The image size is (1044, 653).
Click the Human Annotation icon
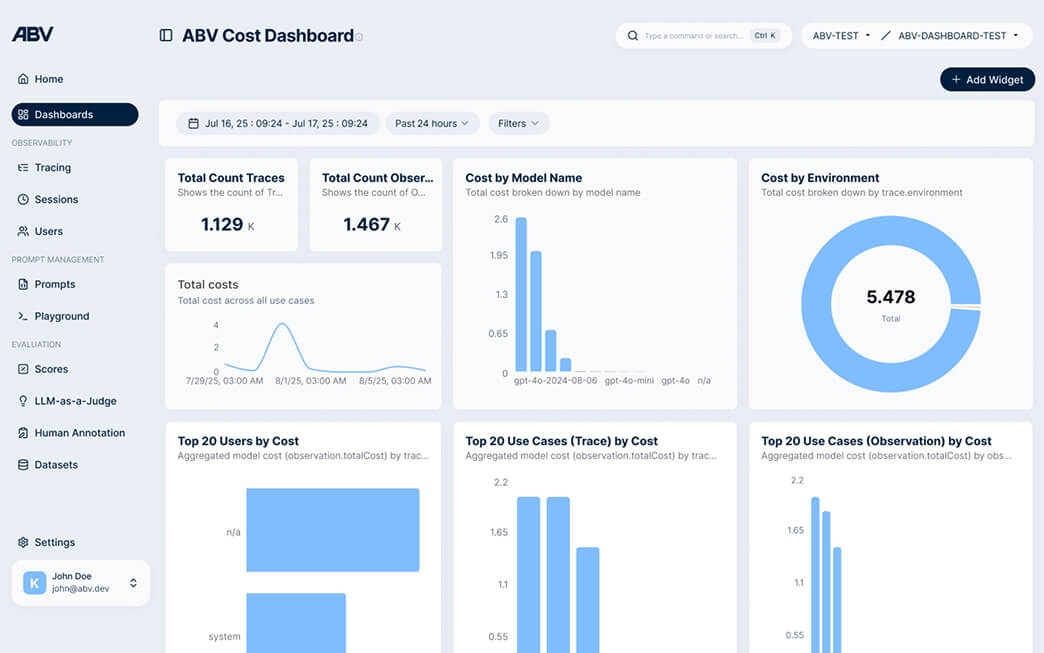(x=23, y=433)
